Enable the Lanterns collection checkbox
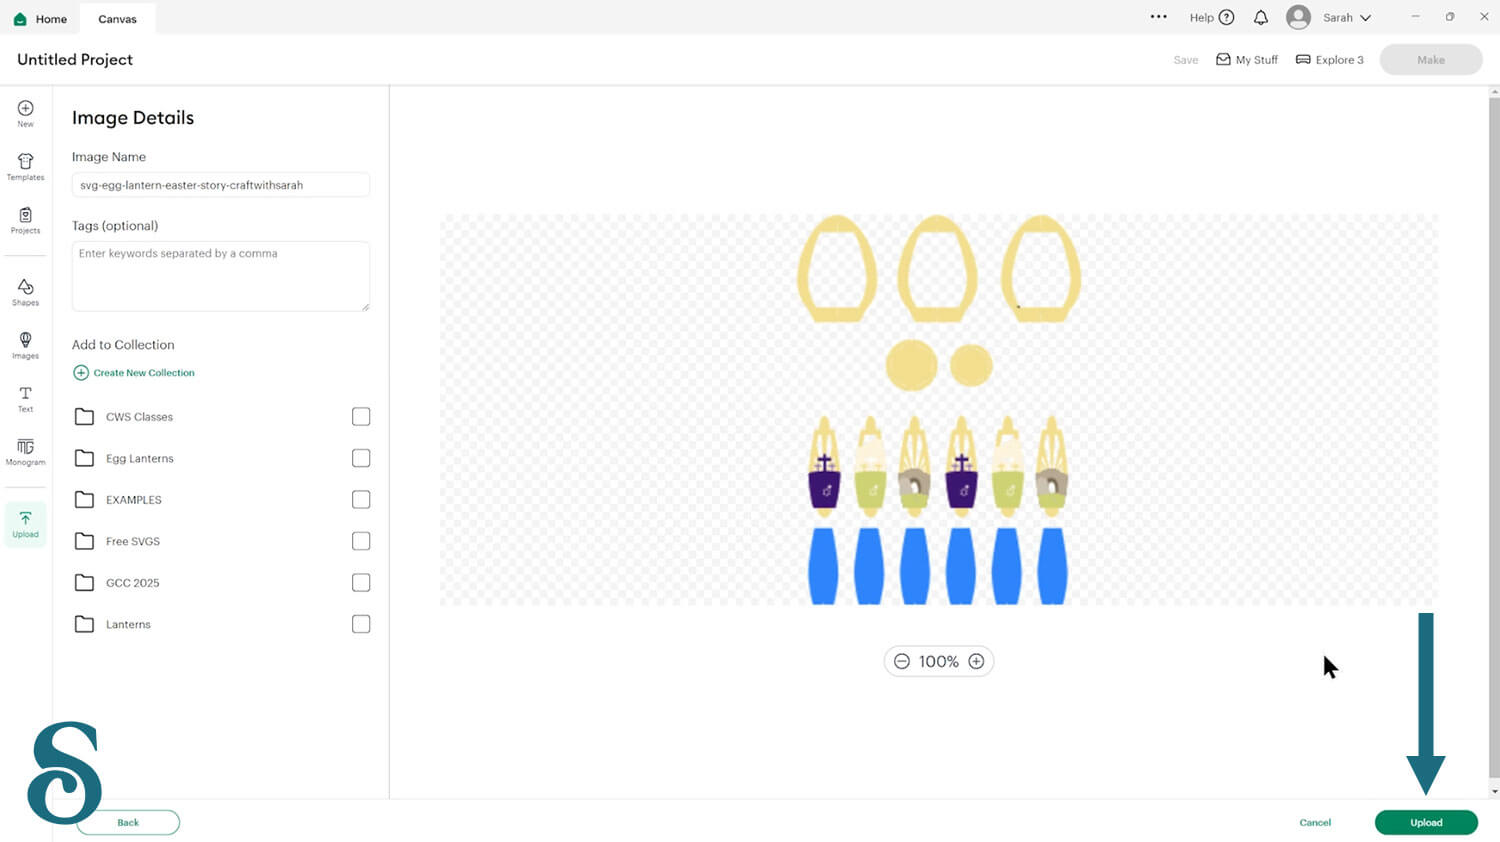The width and height of the screenshot is (1500, 842). pyautogui.click(x=361, y=624)
